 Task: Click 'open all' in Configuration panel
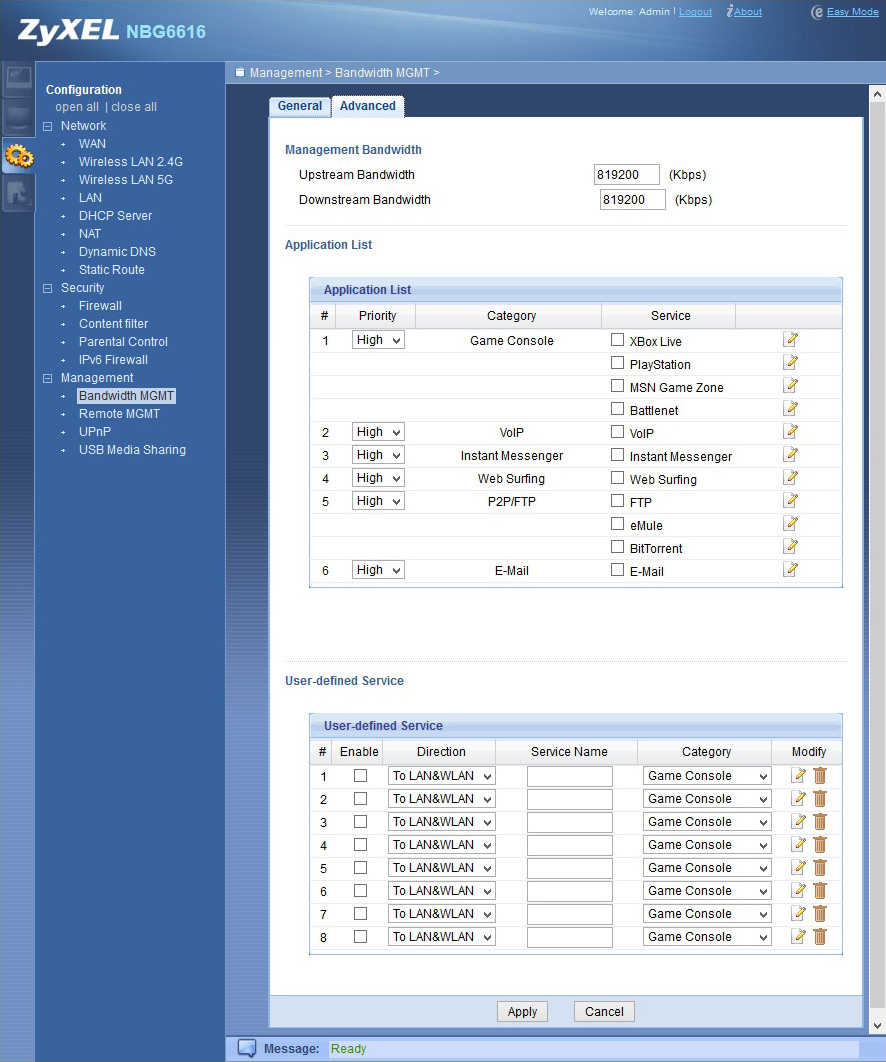(x=77, y=107)
